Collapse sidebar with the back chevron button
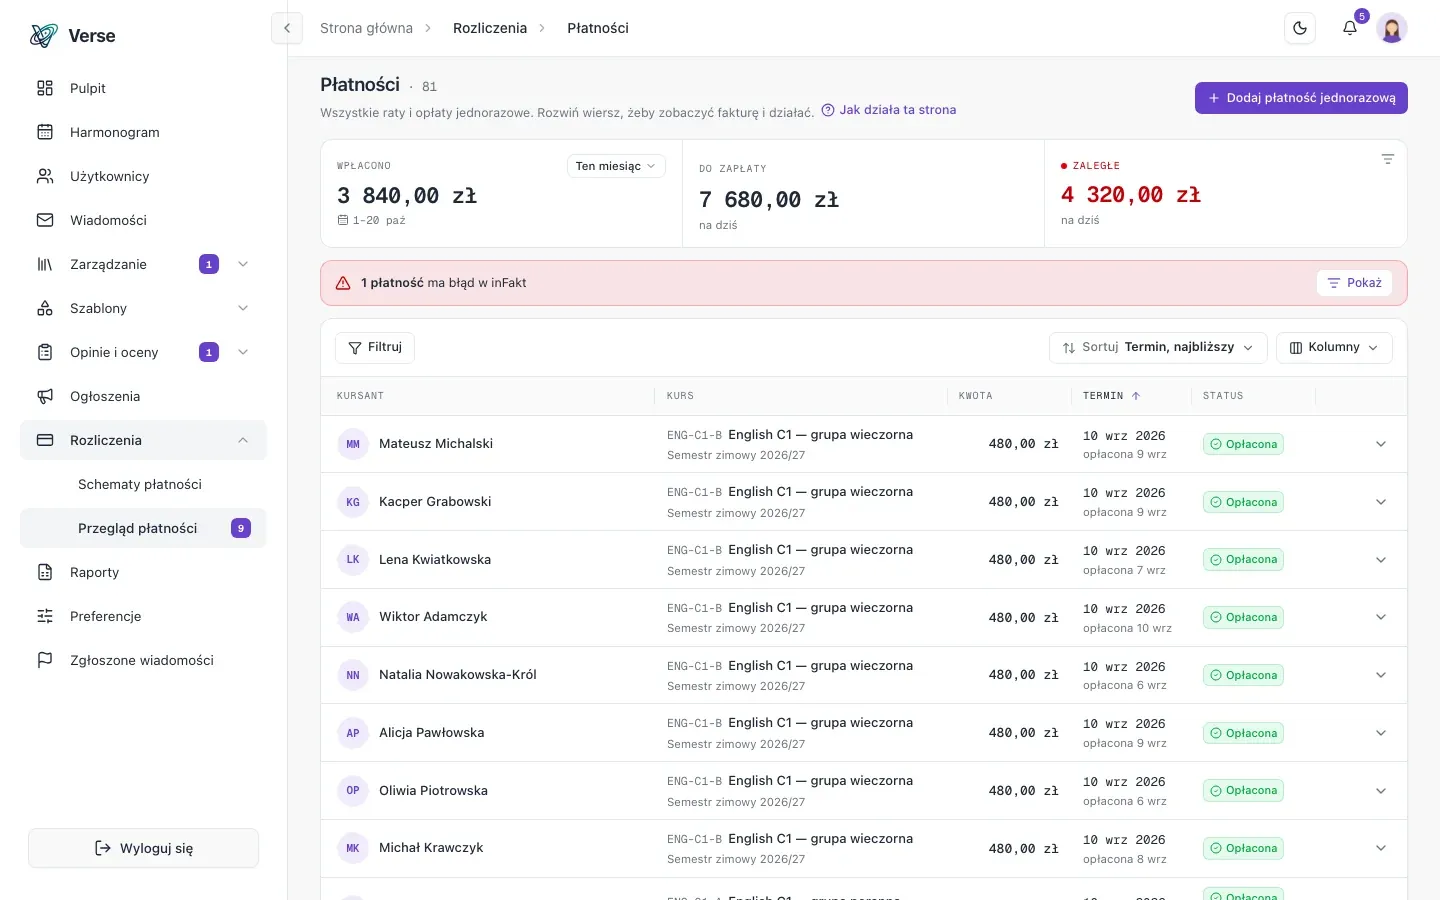The height and width of the screenshot is (900, 1440). (x=287, y=28)
